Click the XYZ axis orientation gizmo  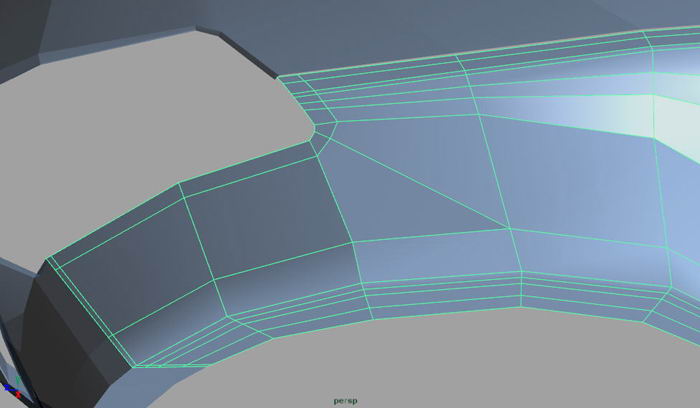pos(11,390)
